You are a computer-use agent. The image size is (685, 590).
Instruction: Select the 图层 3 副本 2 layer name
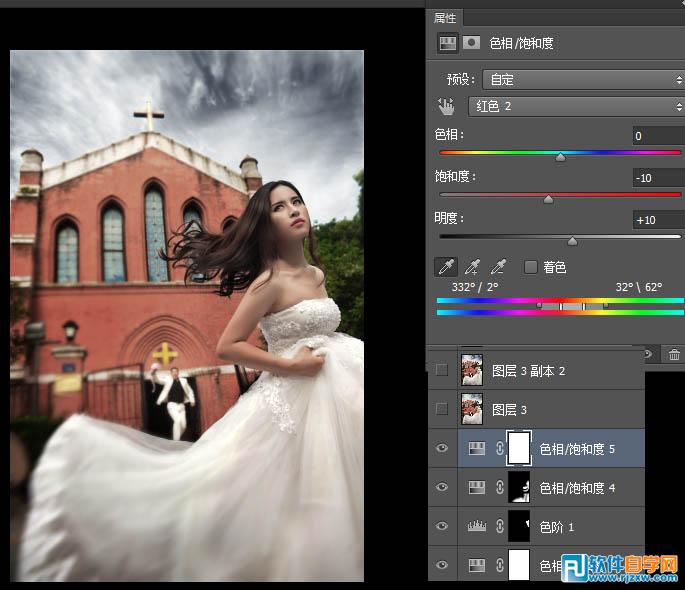coord(529,371)
